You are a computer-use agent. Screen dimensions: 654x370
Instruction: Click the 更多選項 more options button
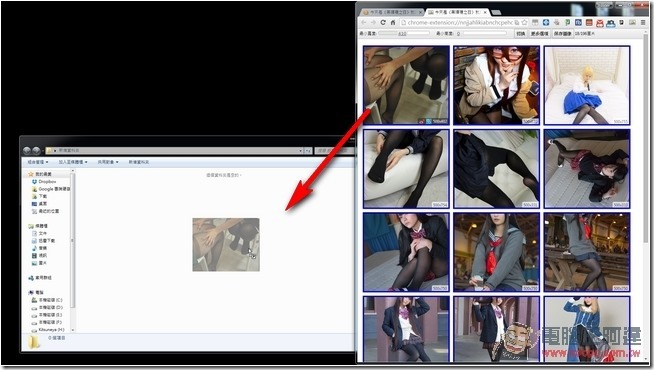click(539, 33)
